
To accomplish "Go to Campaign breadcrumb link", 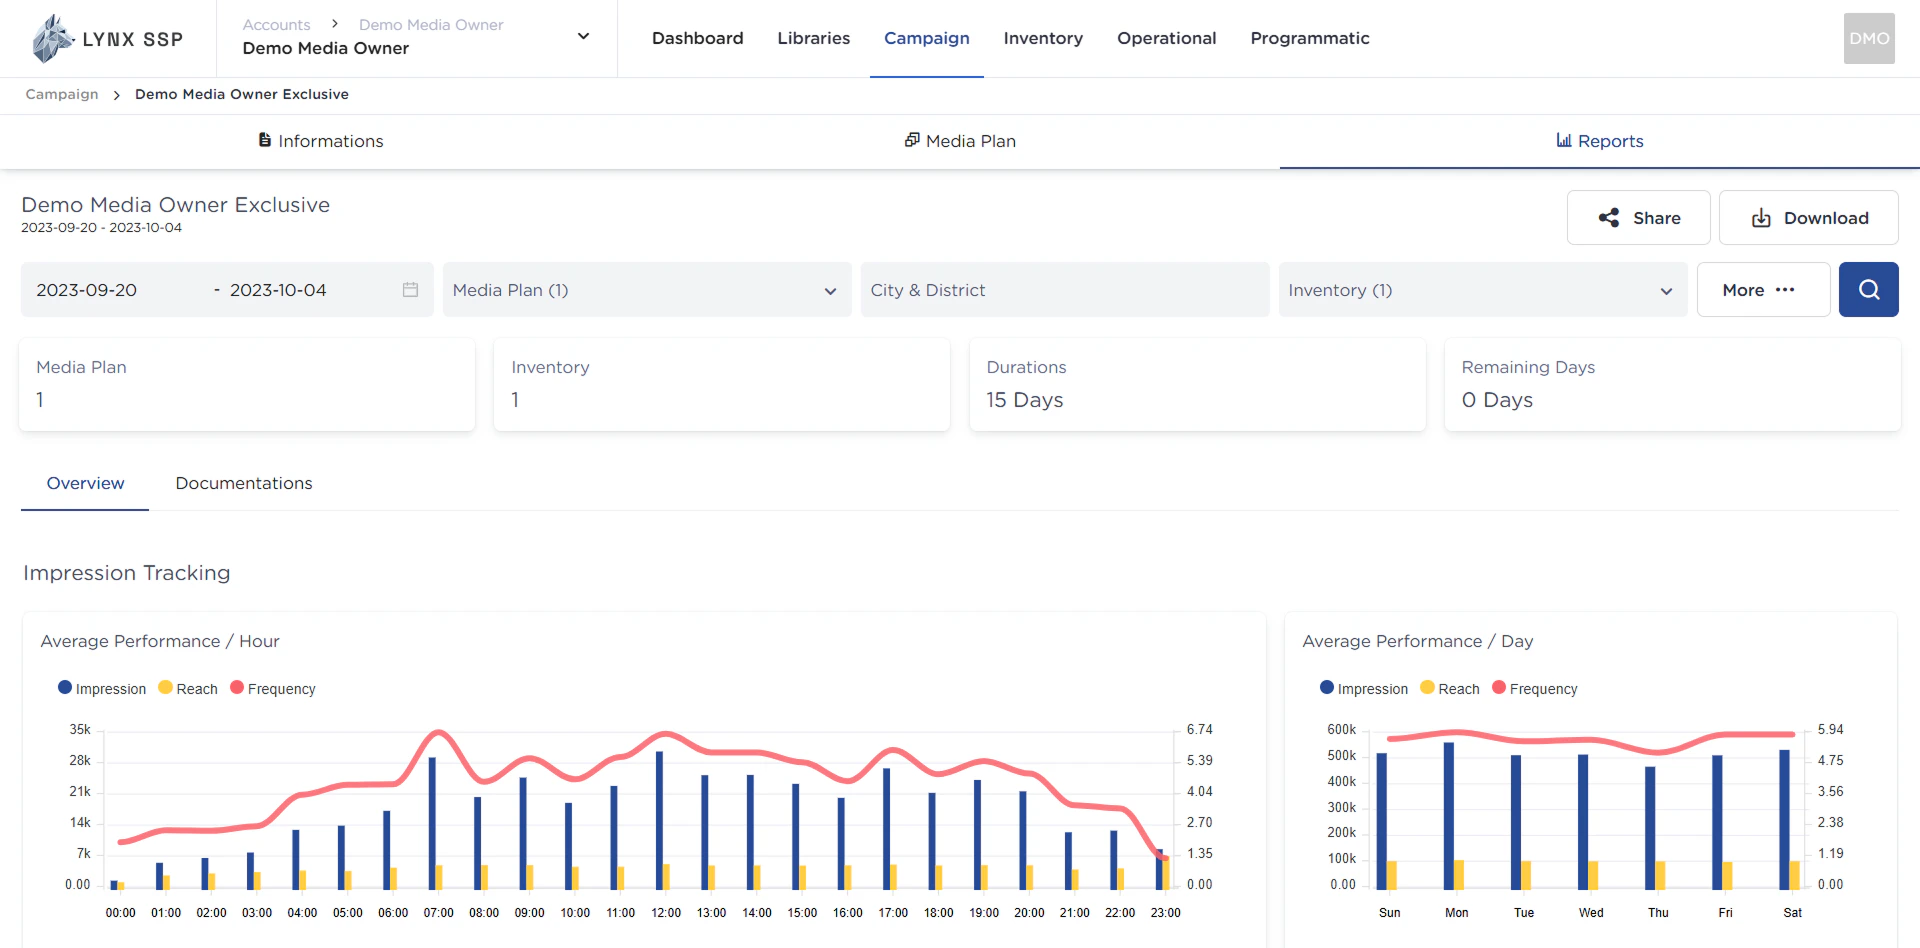I will point(62,94).
